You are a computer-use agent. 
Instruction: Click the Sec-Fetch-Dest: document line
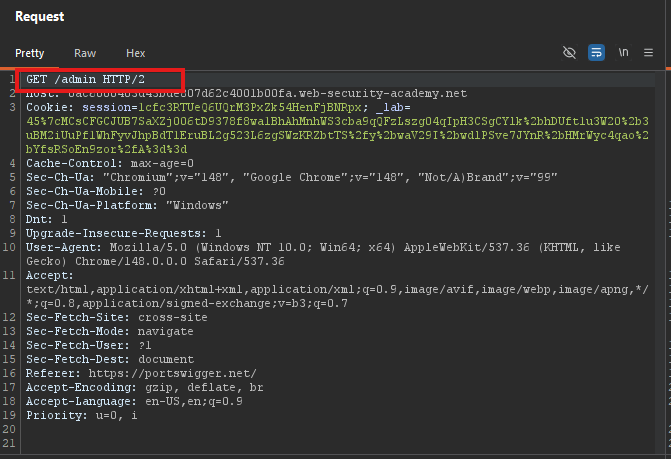[x=110, y=359]
